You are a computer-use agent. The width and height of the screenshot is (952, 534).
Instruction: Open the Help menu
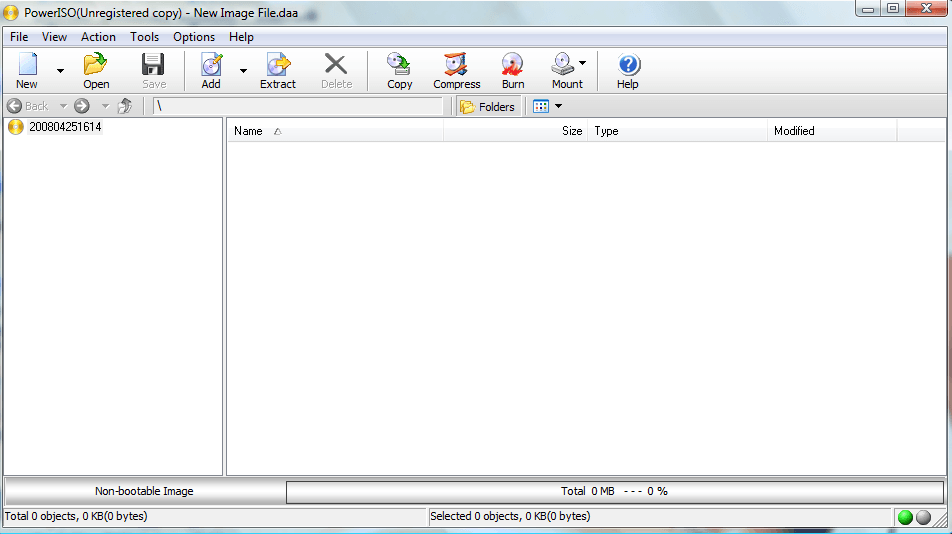click(241, 37)
